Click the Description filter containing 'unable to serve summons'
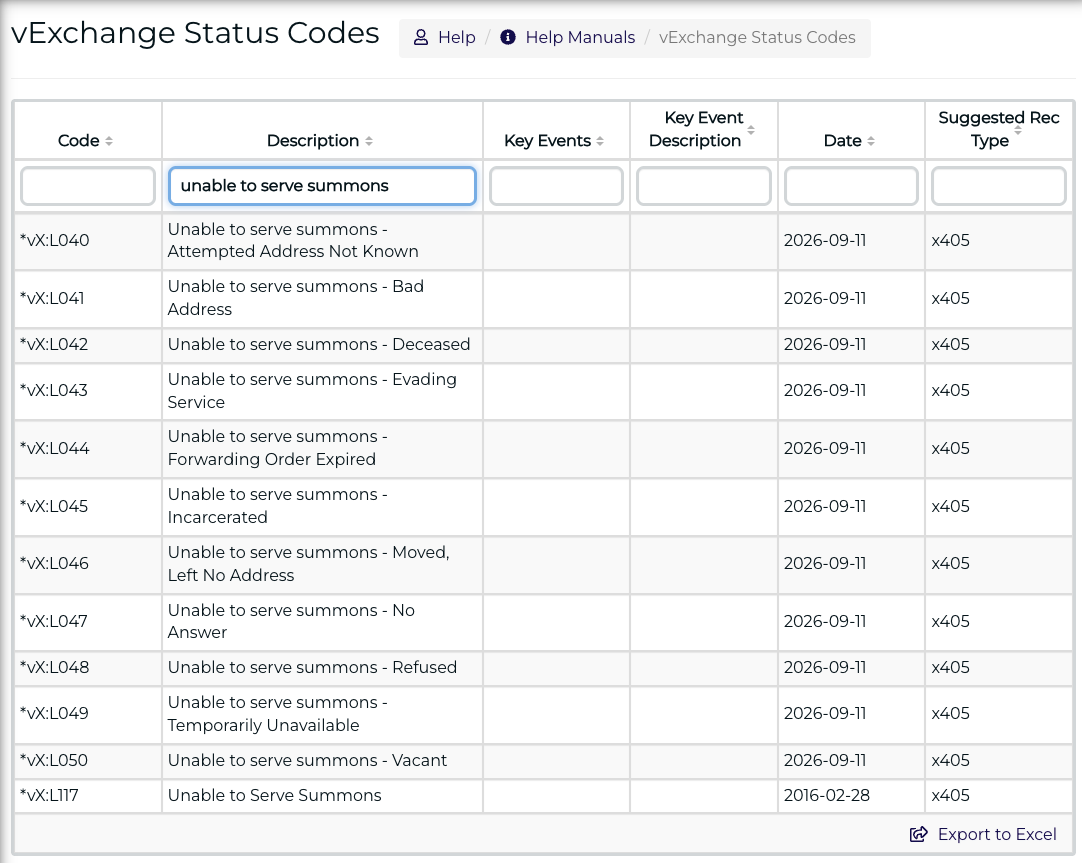The width and height of the screenshot is (1082, 863). 322,186
